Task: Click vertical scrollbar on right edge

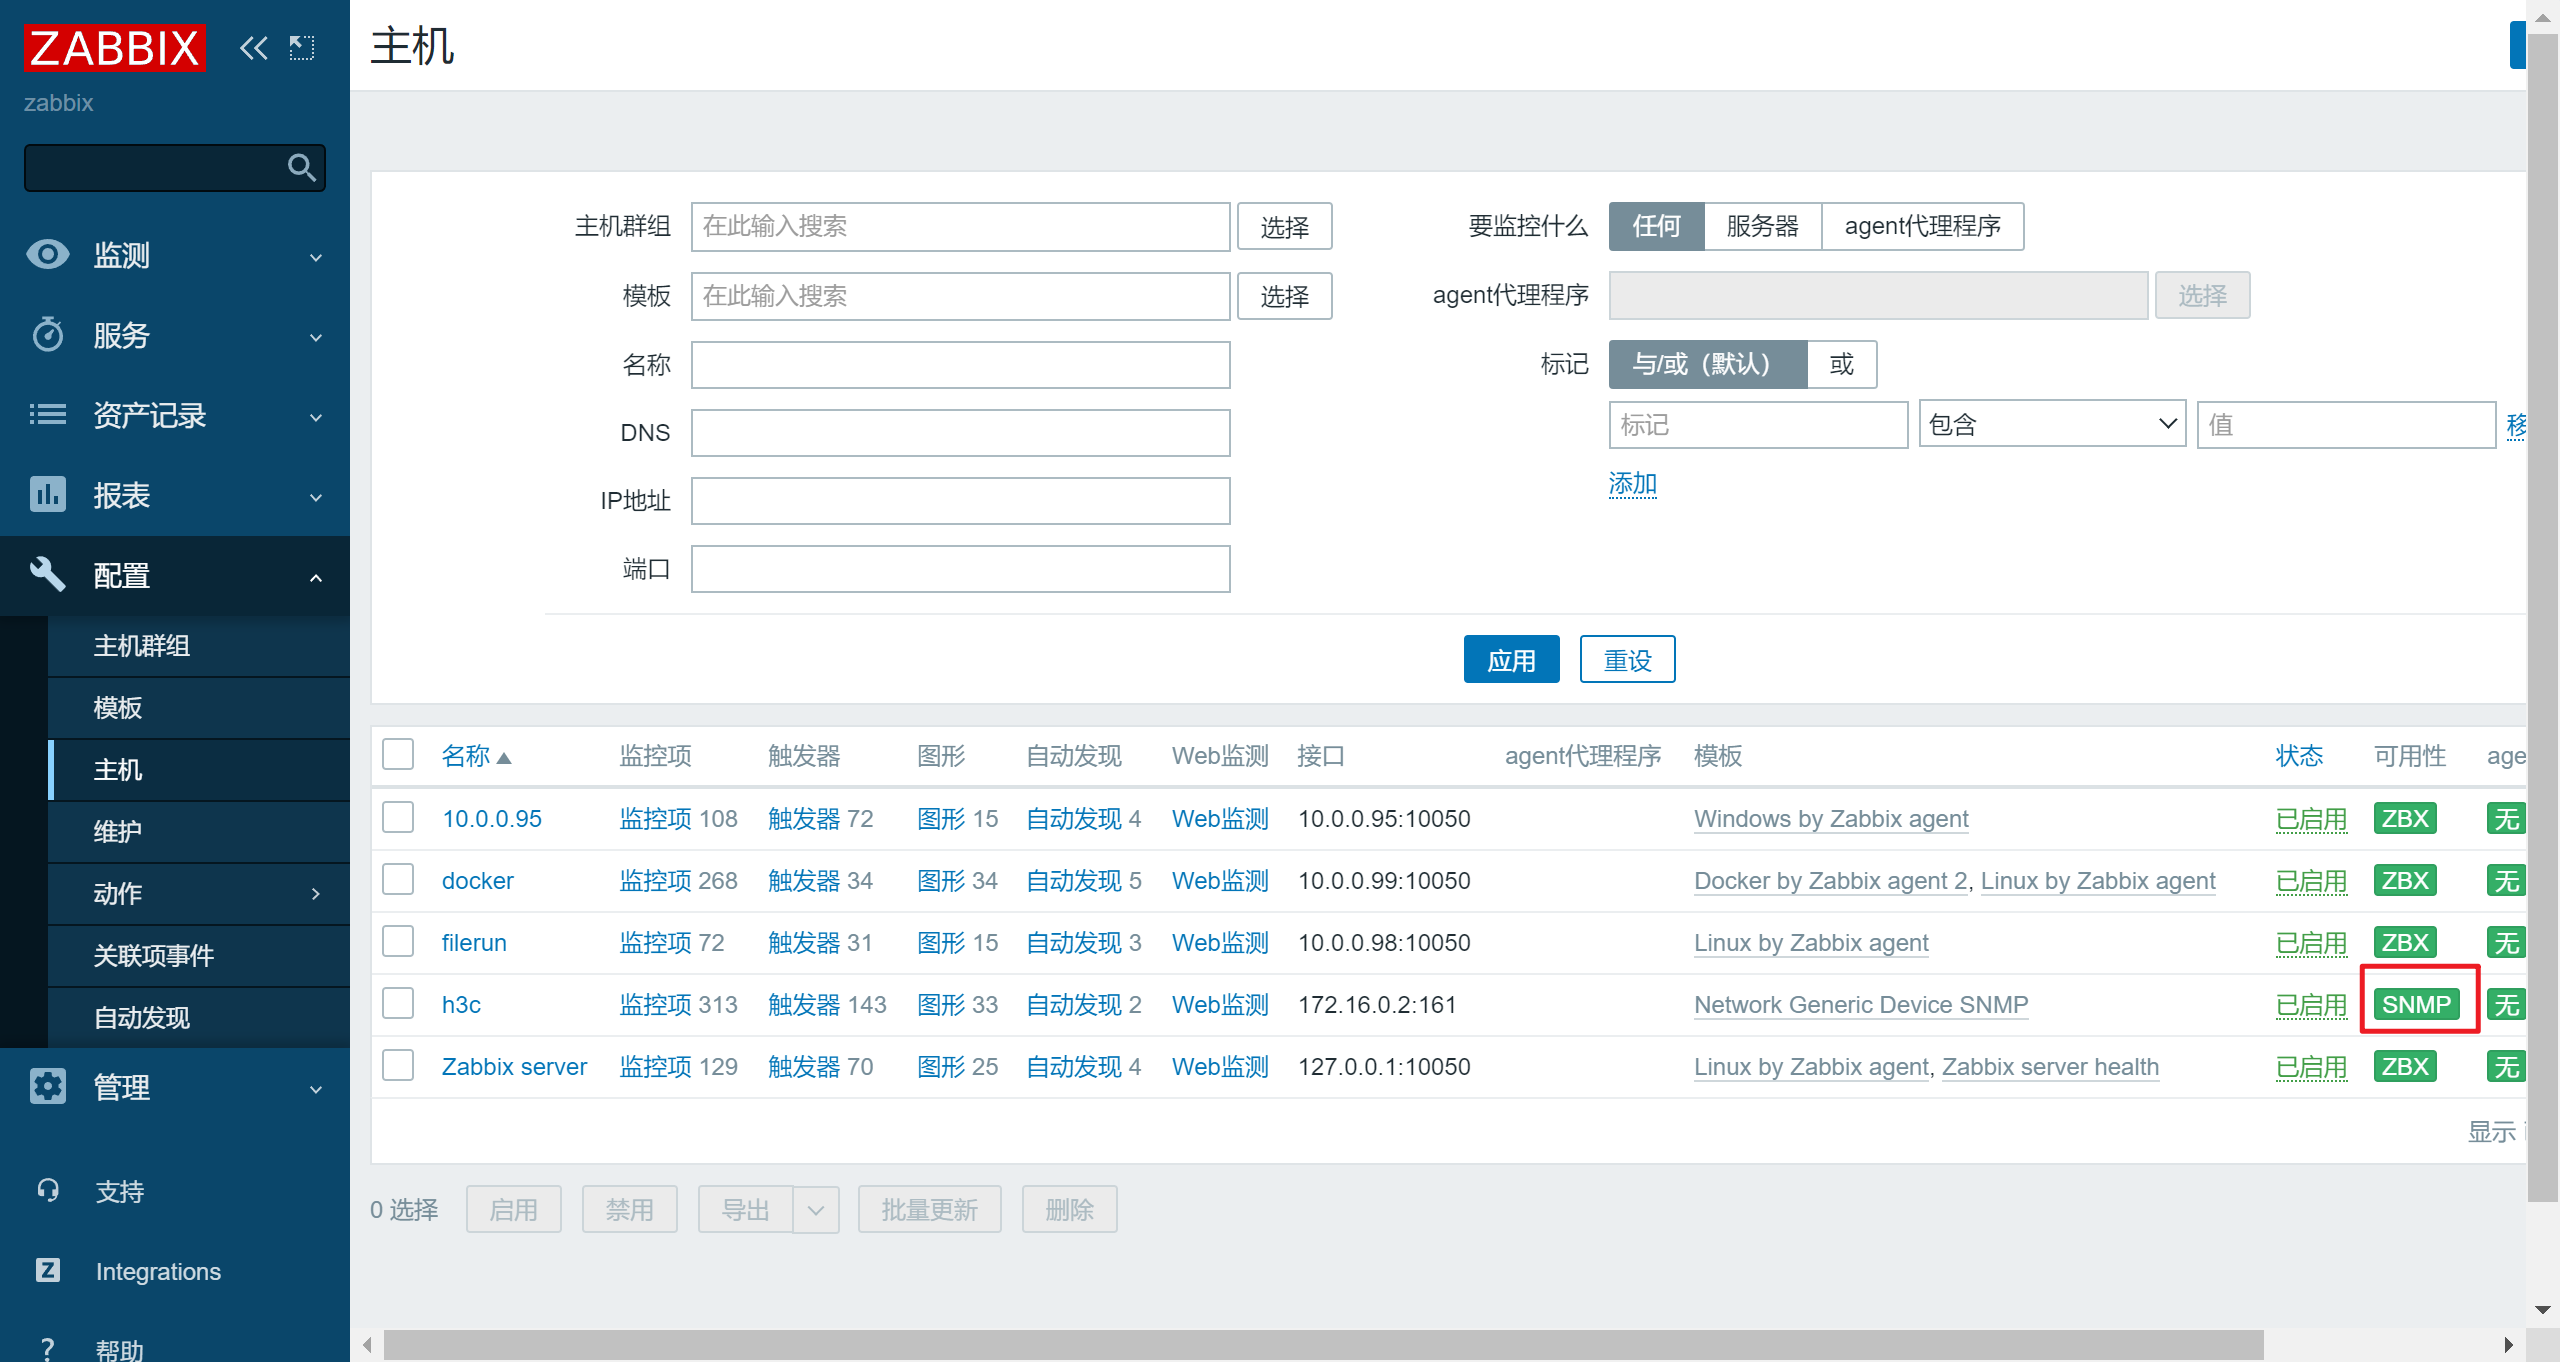Action: tap(2543, 616)
